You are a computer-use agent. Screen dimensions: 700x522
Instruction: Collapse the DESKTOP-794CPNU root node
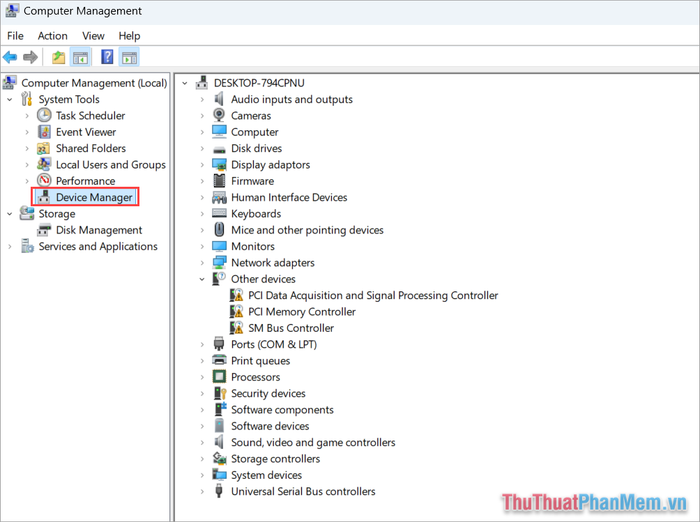(185, 83)
